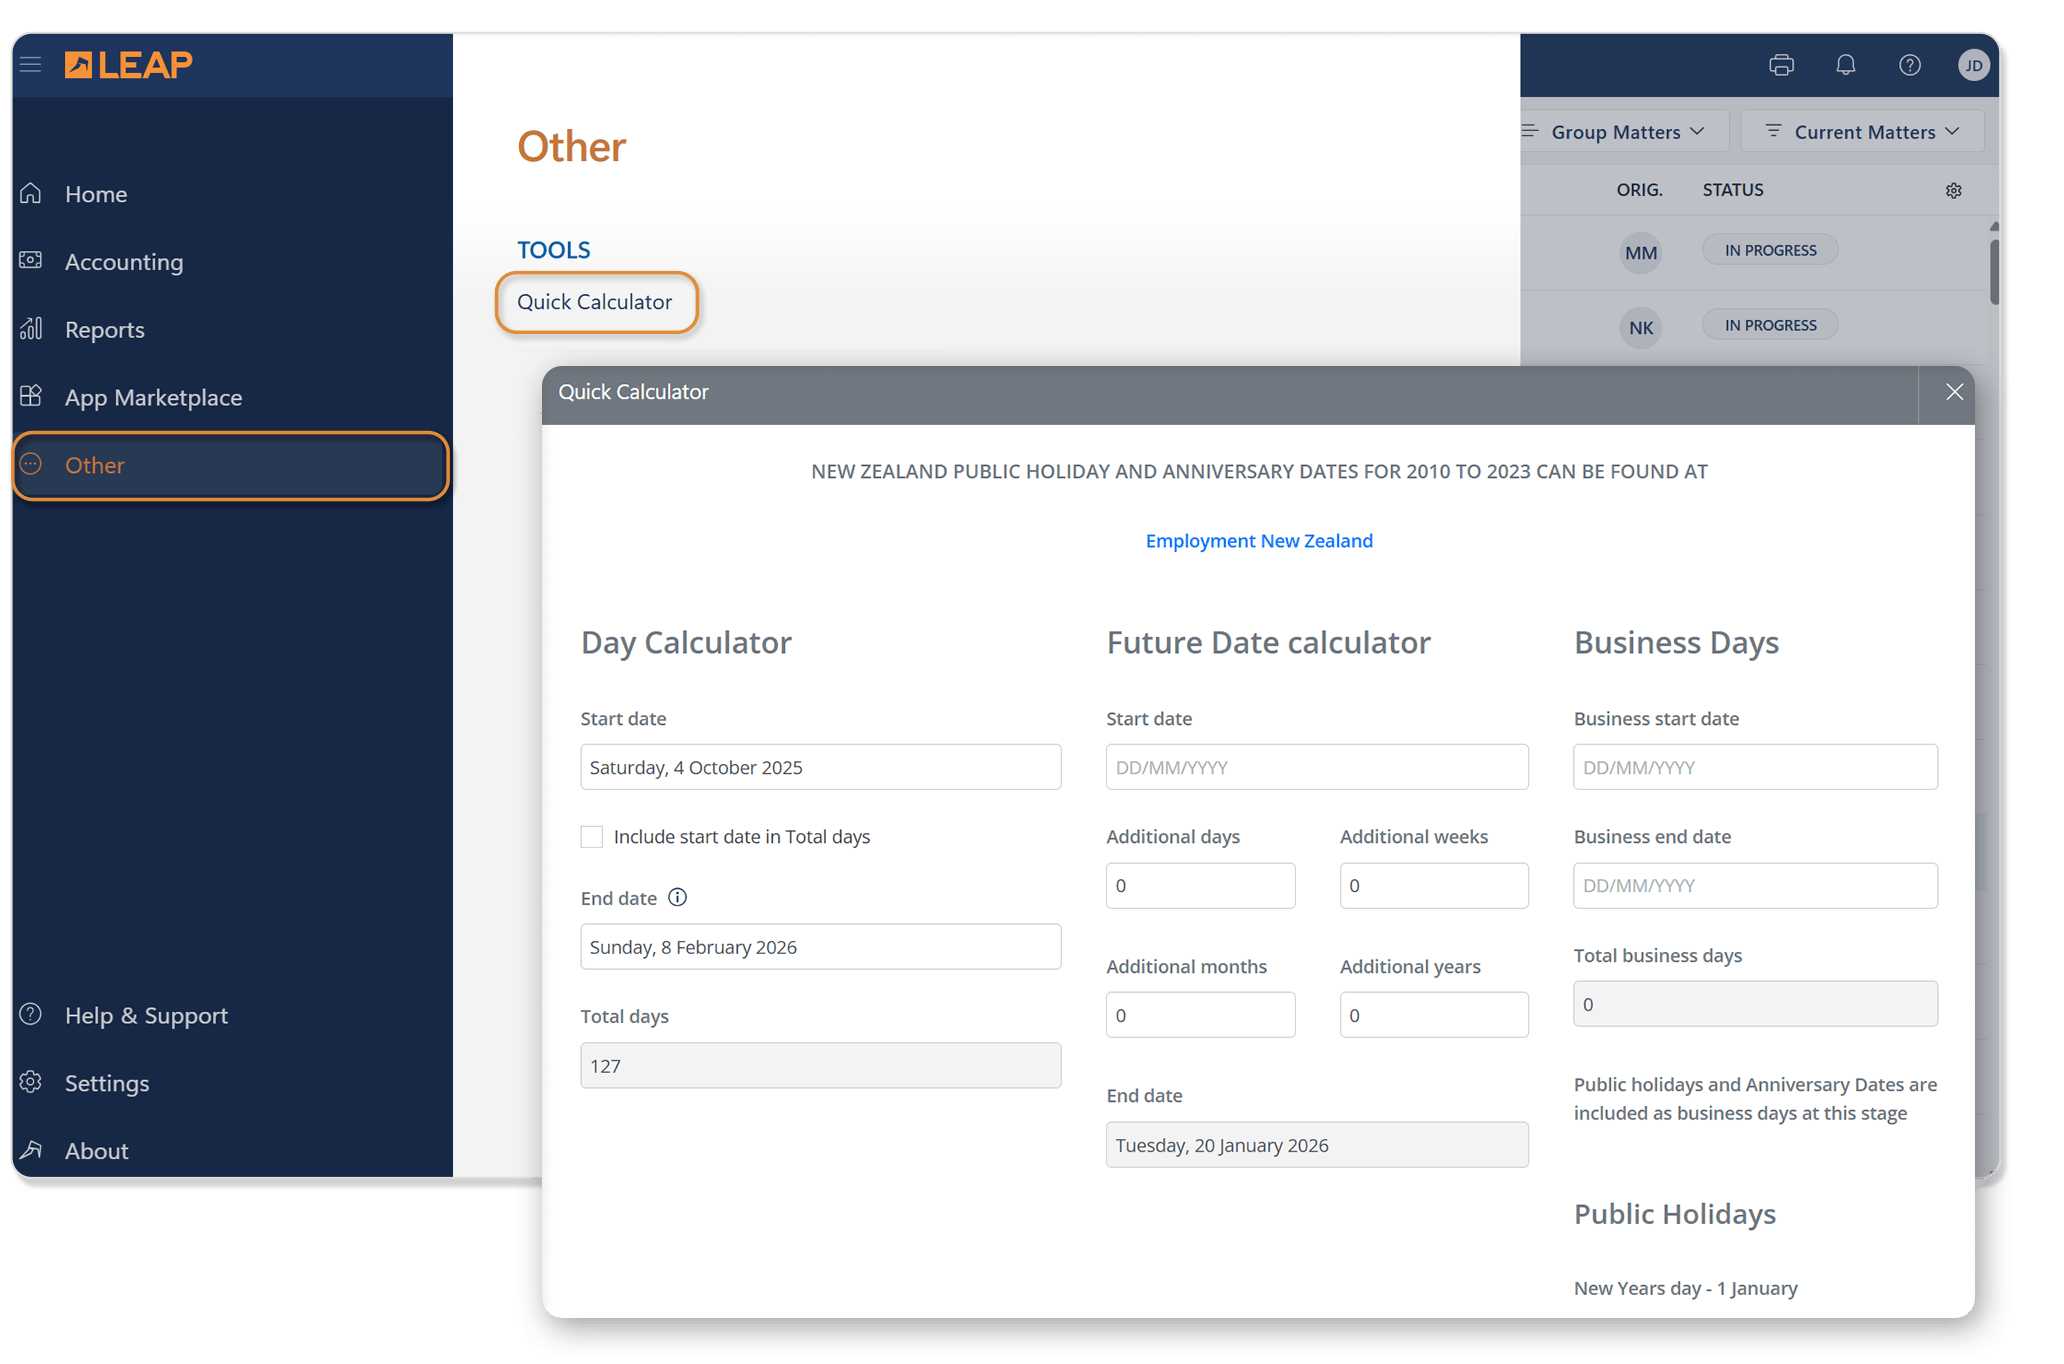Open App Marketplace from the sidebar
Viewport: 2064px width, 1364px height.
[x=153, y=398]
